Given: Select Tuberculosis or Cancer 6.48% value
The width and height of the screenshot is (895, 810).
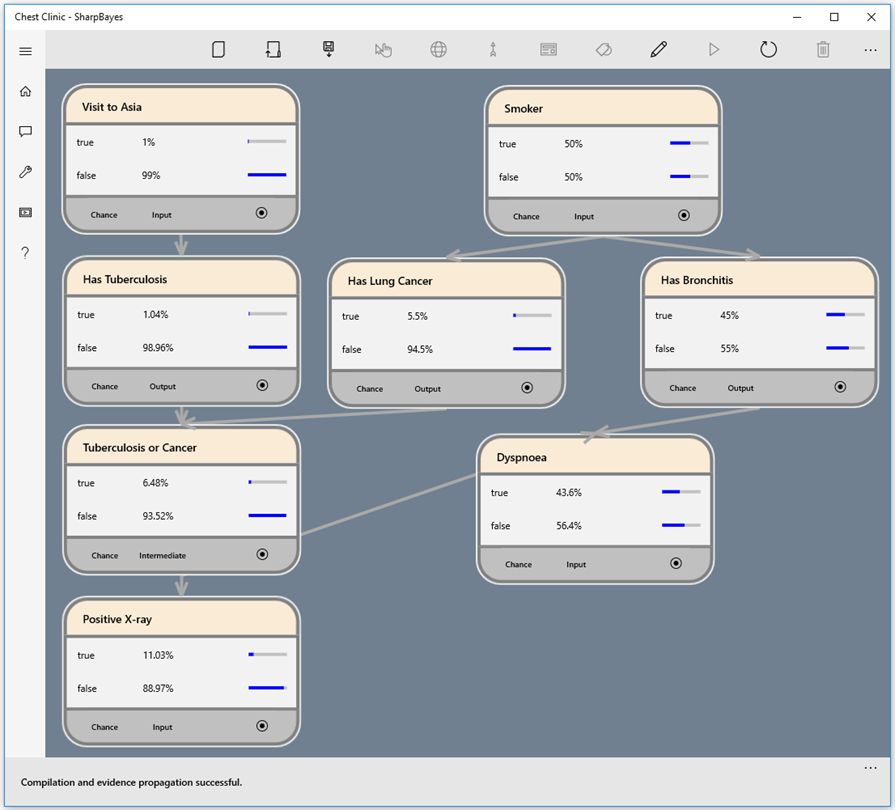Looking at the screenshot, I should point(155,483).
